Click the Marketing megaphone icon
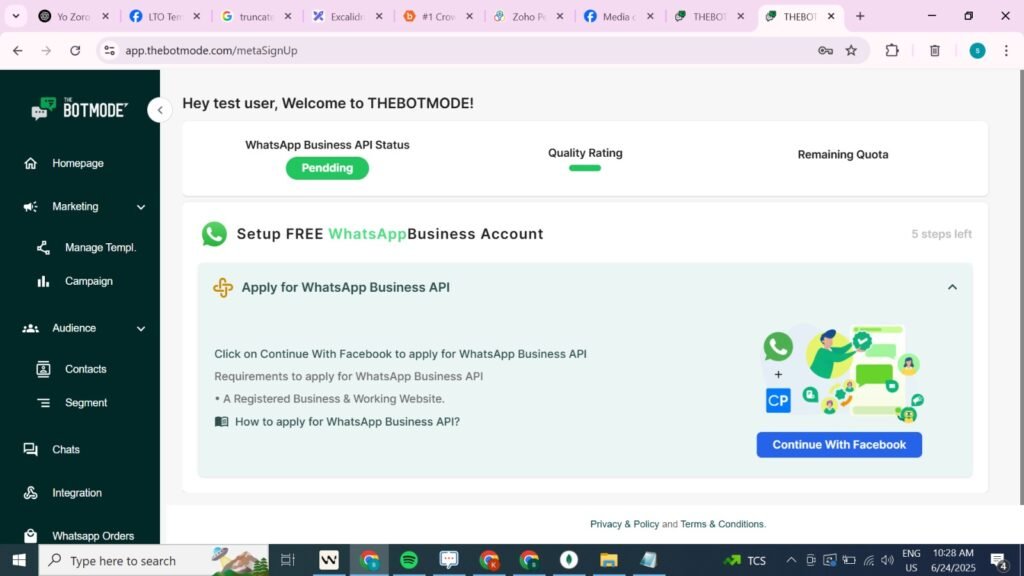 31,206
